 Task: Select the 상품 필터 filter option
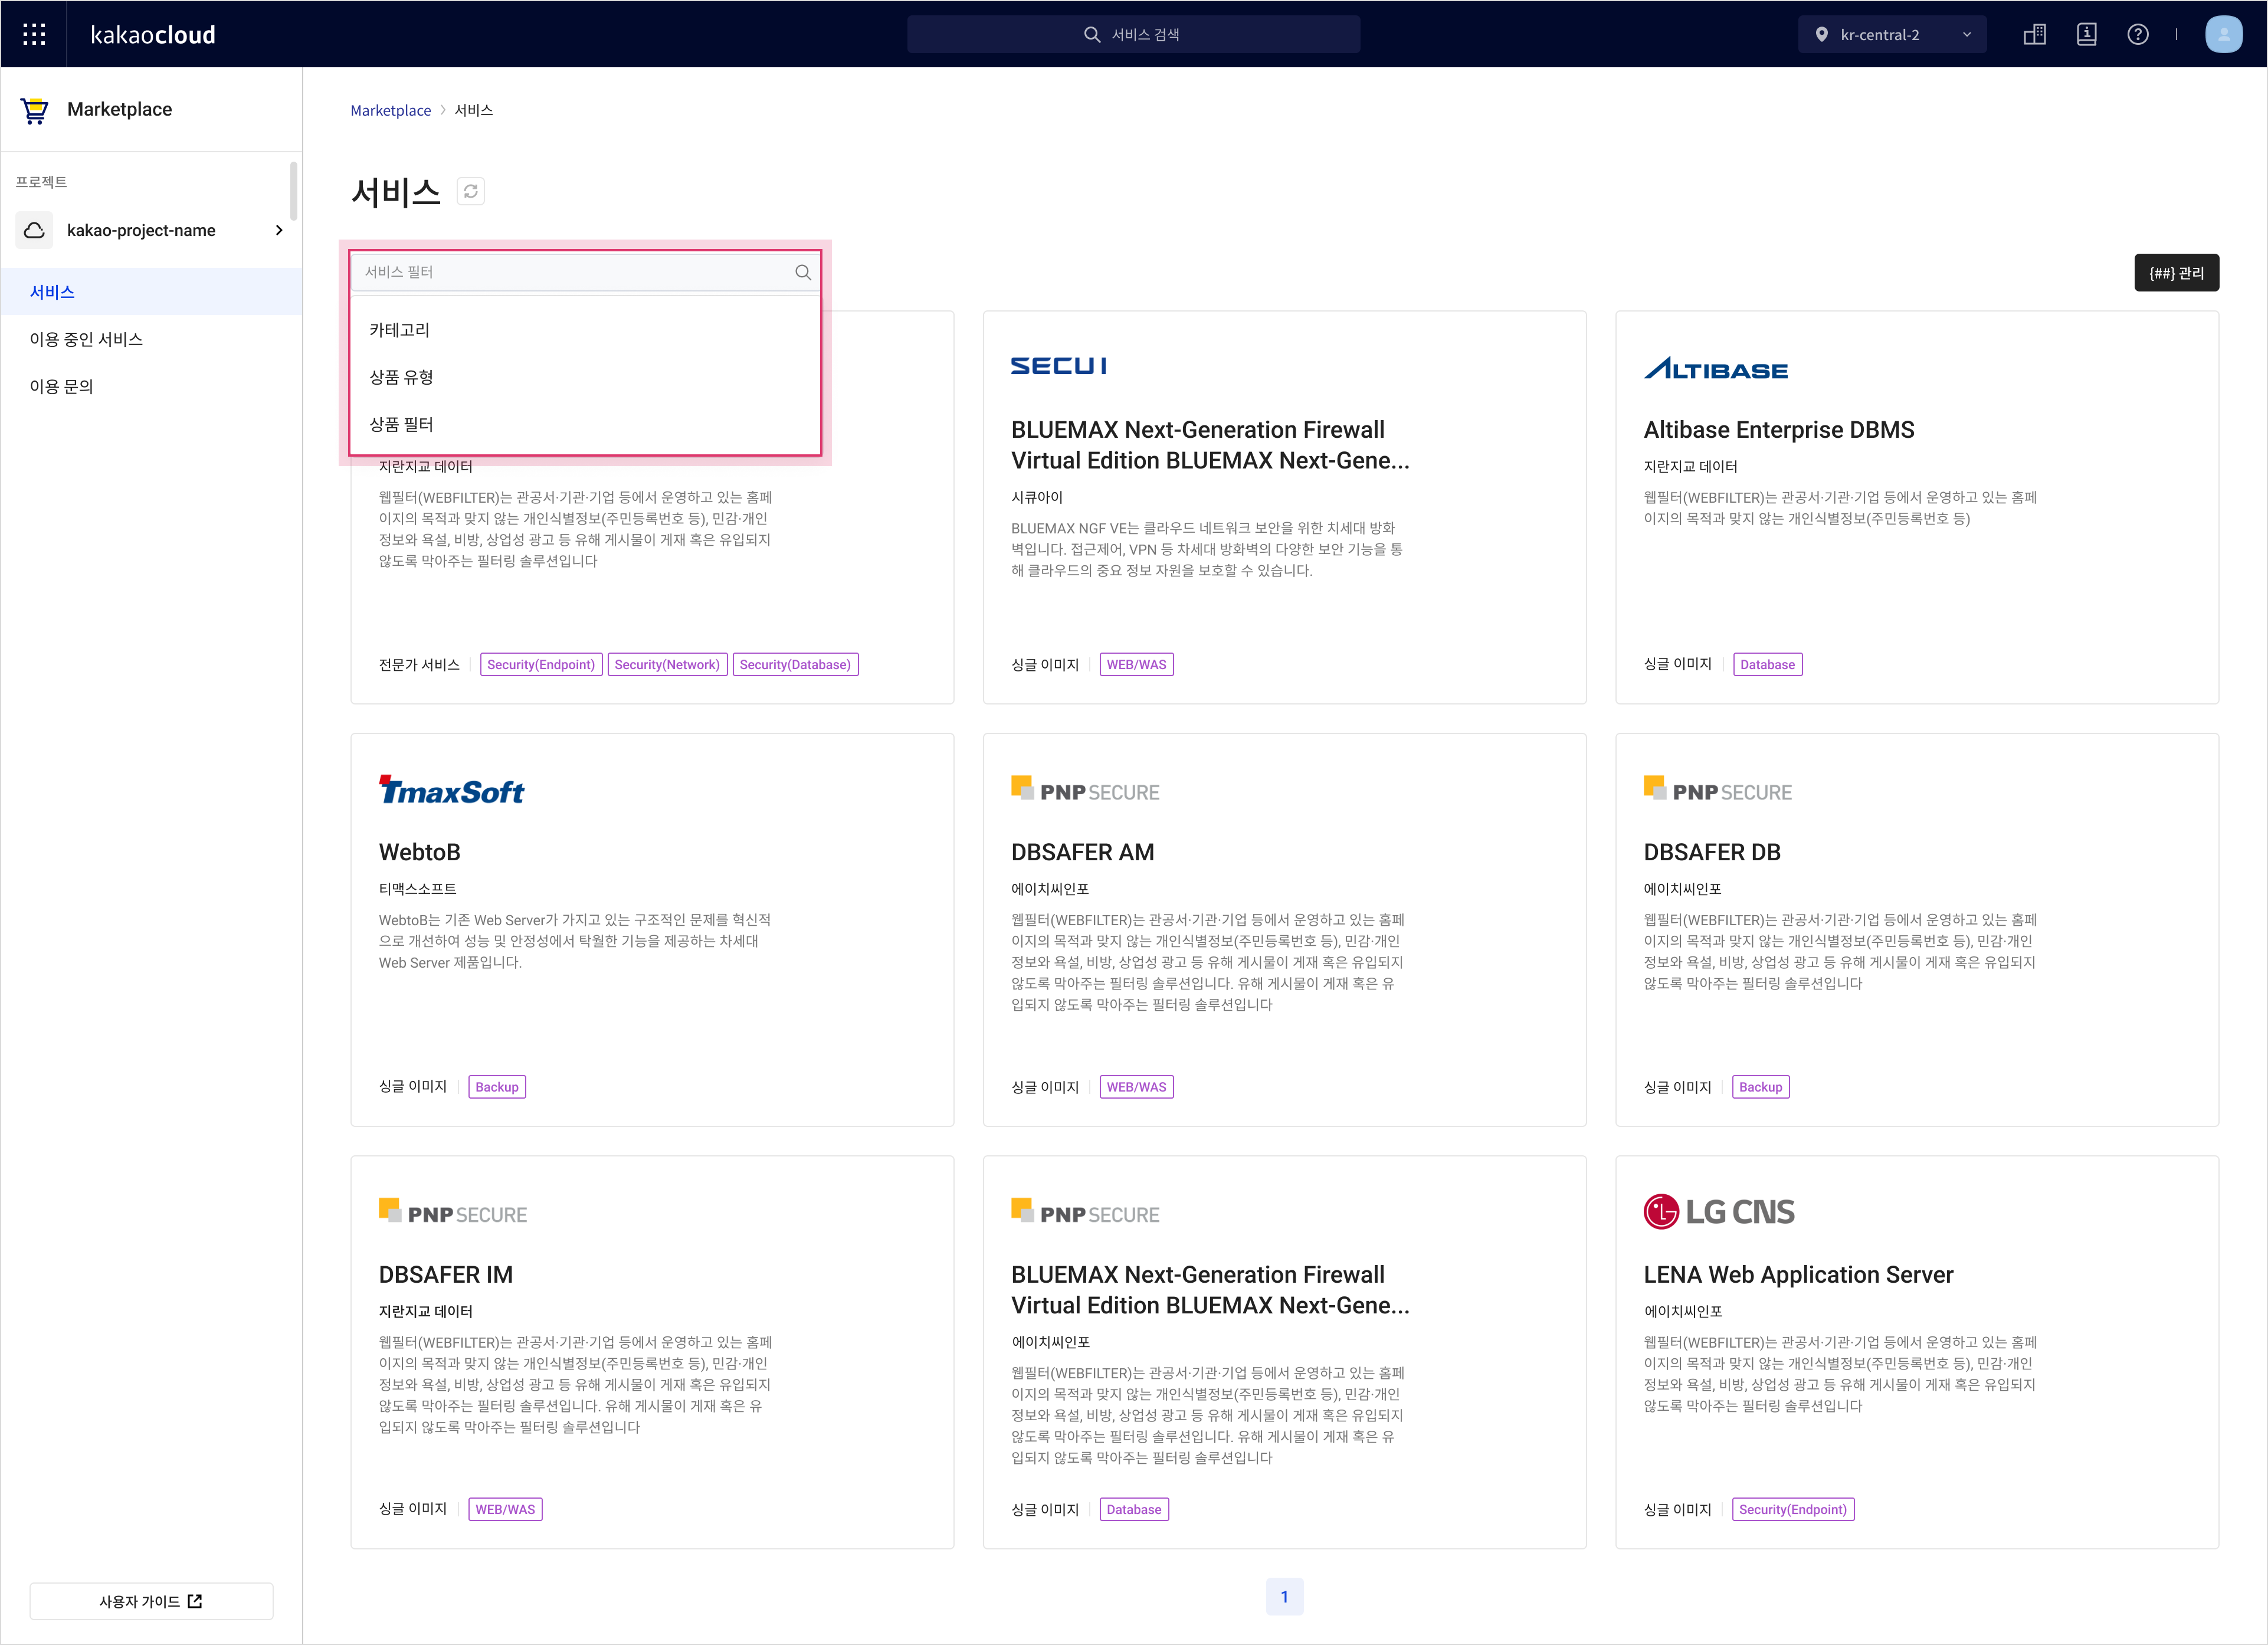tap(585, 424)
